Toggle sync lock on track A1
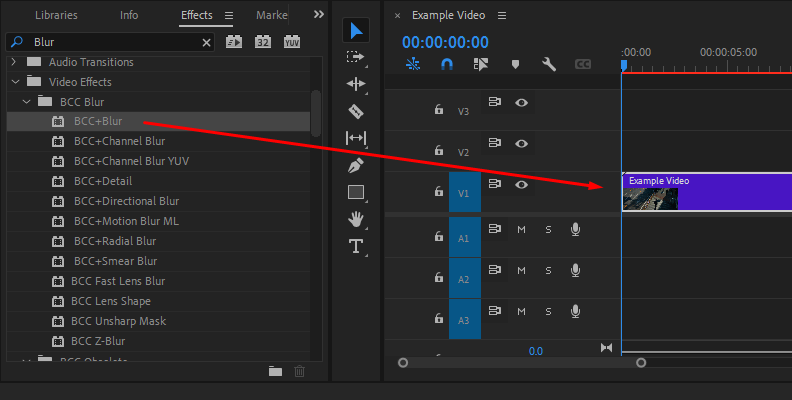 pyautogui.click(x=494, y=229)
